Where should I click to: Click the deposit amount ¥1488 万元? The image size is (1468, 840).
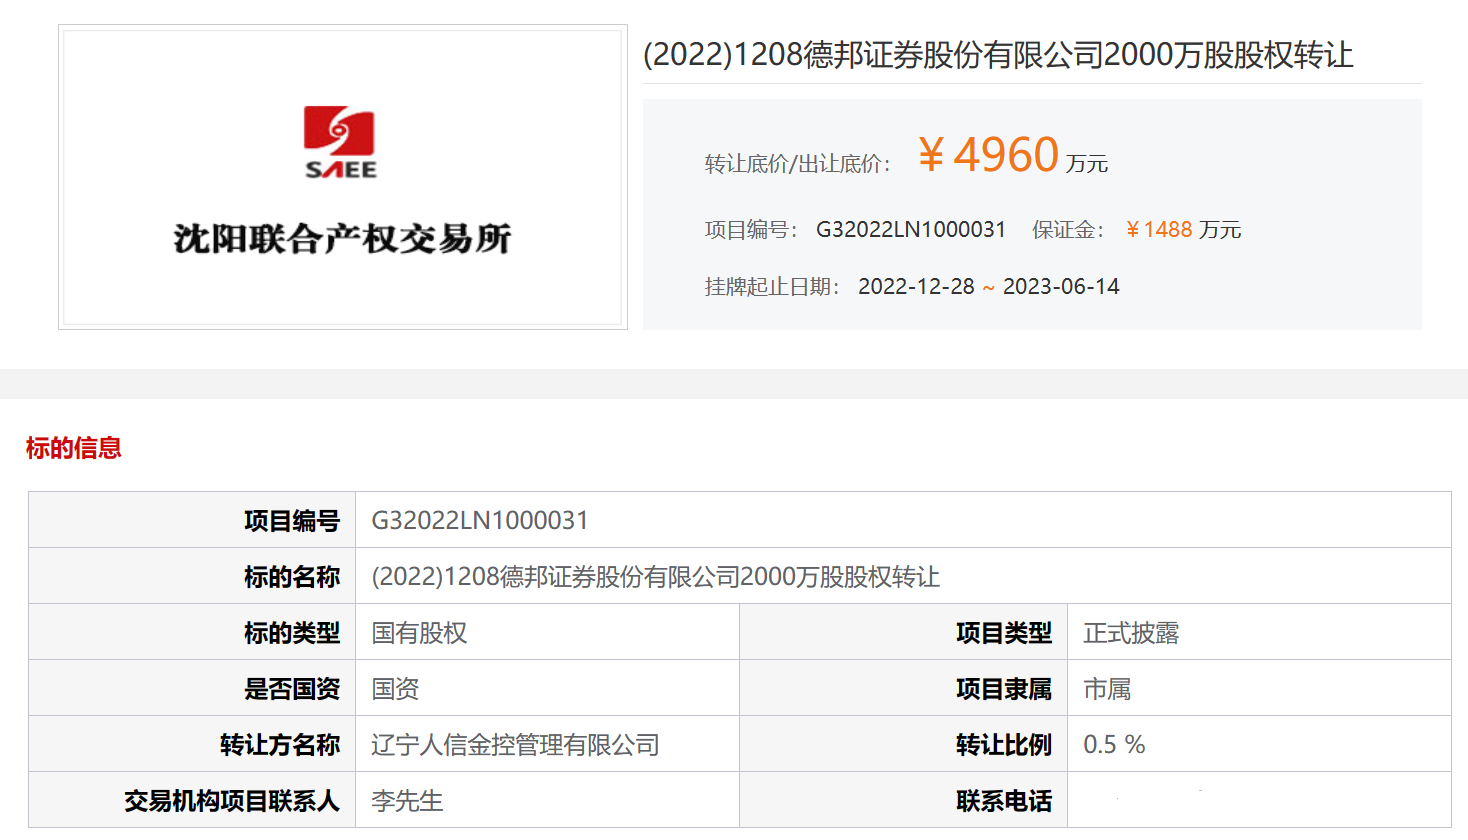point(1183,230)
